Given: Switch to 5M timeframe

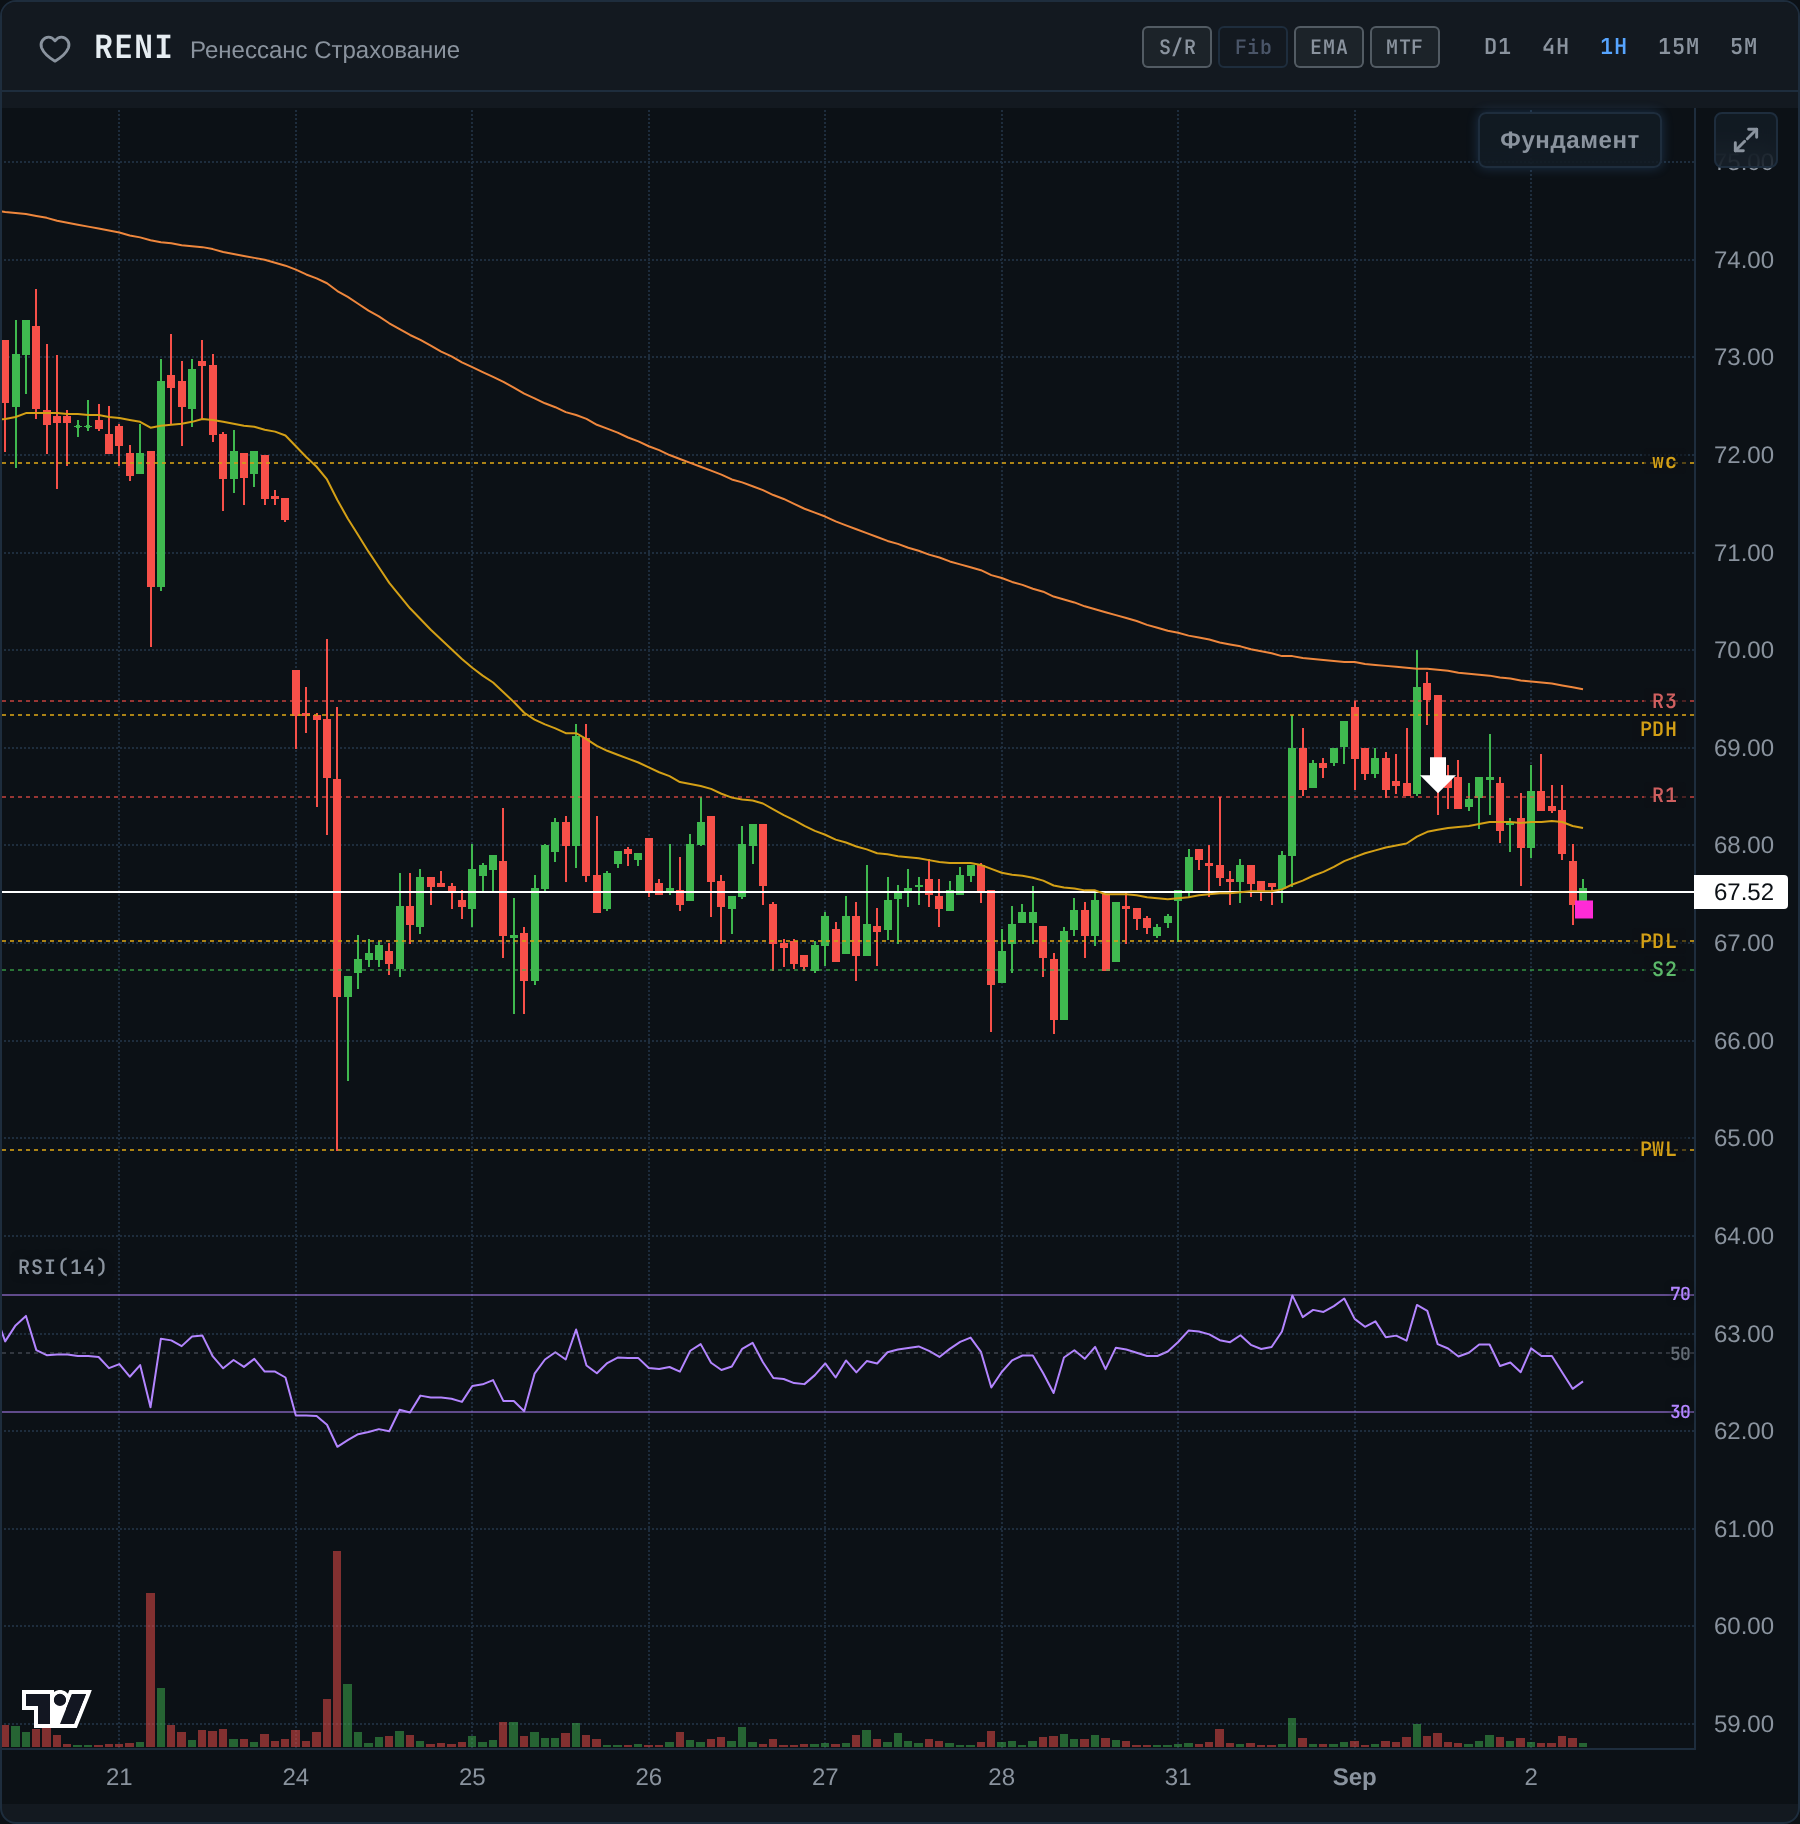Looking at the screenshot, I should click(1743, 47).
